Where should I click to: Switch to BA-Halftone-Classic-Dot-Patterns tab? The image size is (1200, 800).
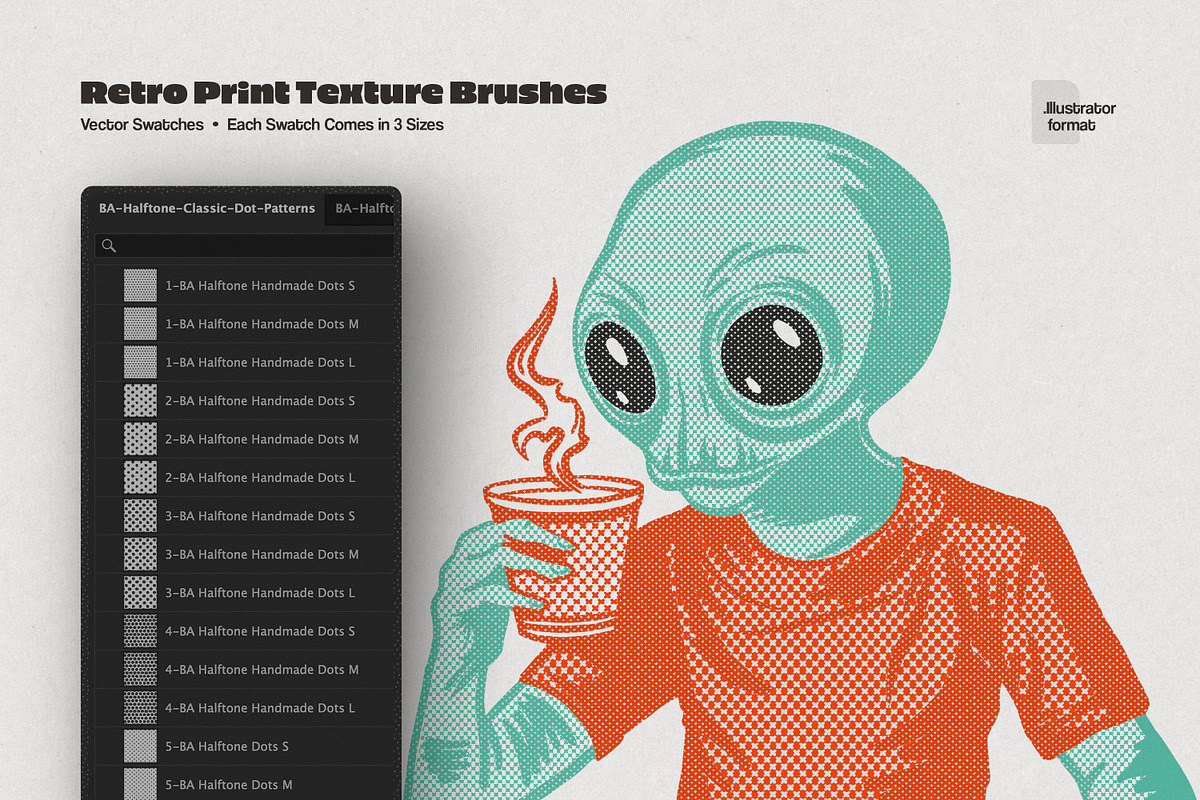pos(207,209)
